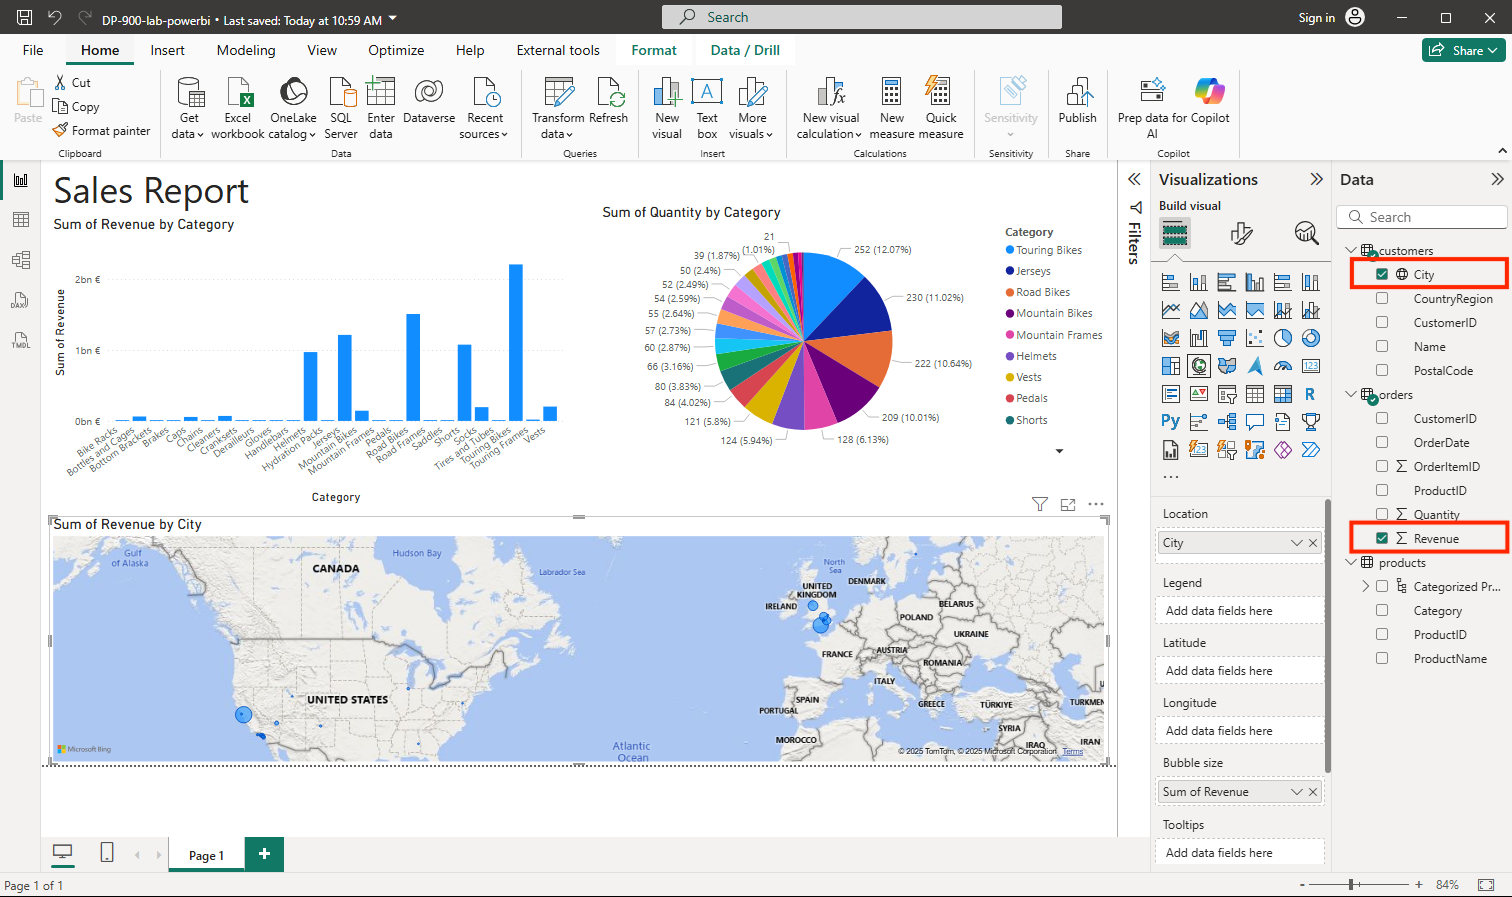The height and width of the screenshot is (897, 1512).
Task: Pick the Waterfall chart visual
Action: 1199,338
